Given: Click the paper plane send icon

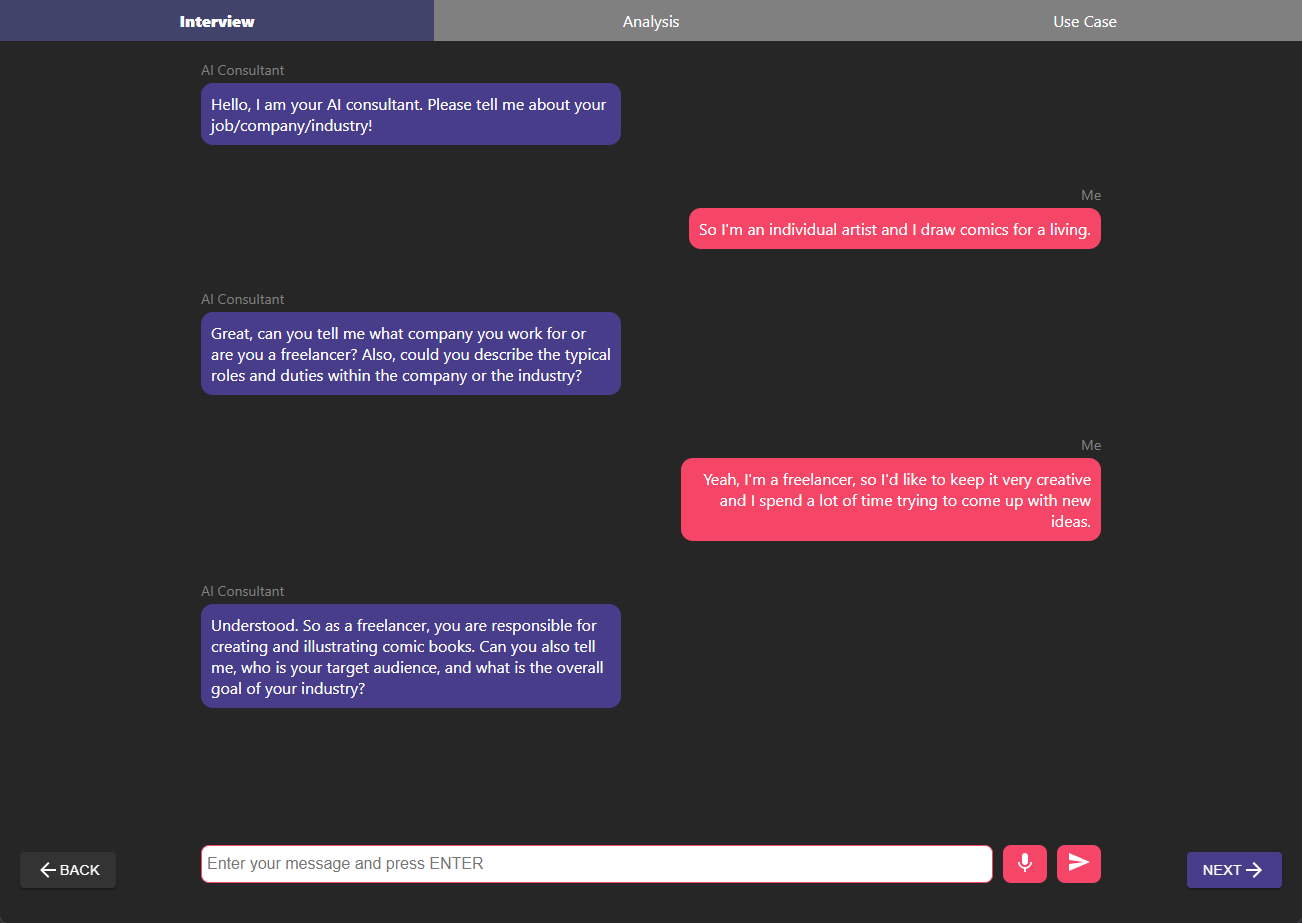Looking at the screenshot, I should (1078, 863).
